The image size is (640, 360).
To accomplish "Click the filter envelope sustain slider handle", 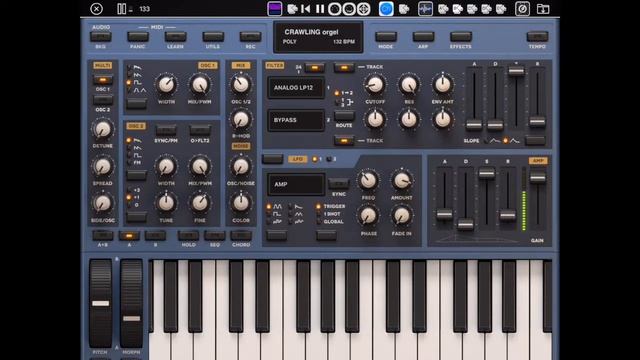I will click(x=516, y=70).
